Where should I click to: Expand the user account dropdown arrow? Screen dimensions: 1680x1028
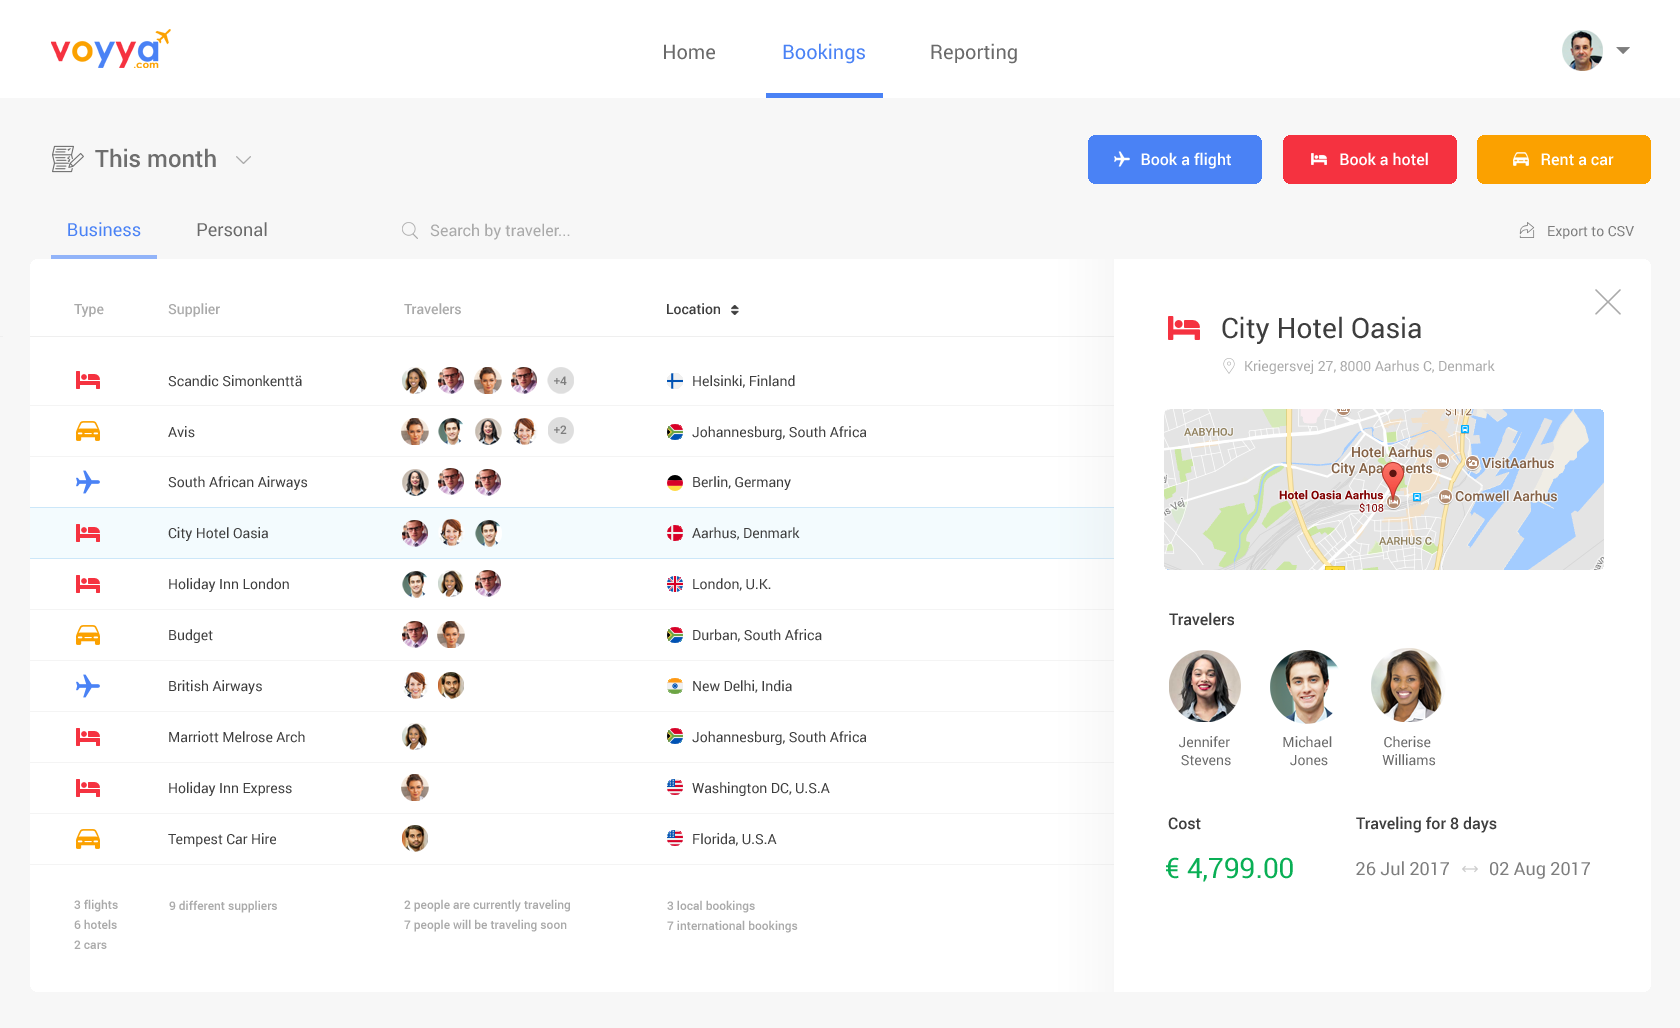tap(1623, 50)
